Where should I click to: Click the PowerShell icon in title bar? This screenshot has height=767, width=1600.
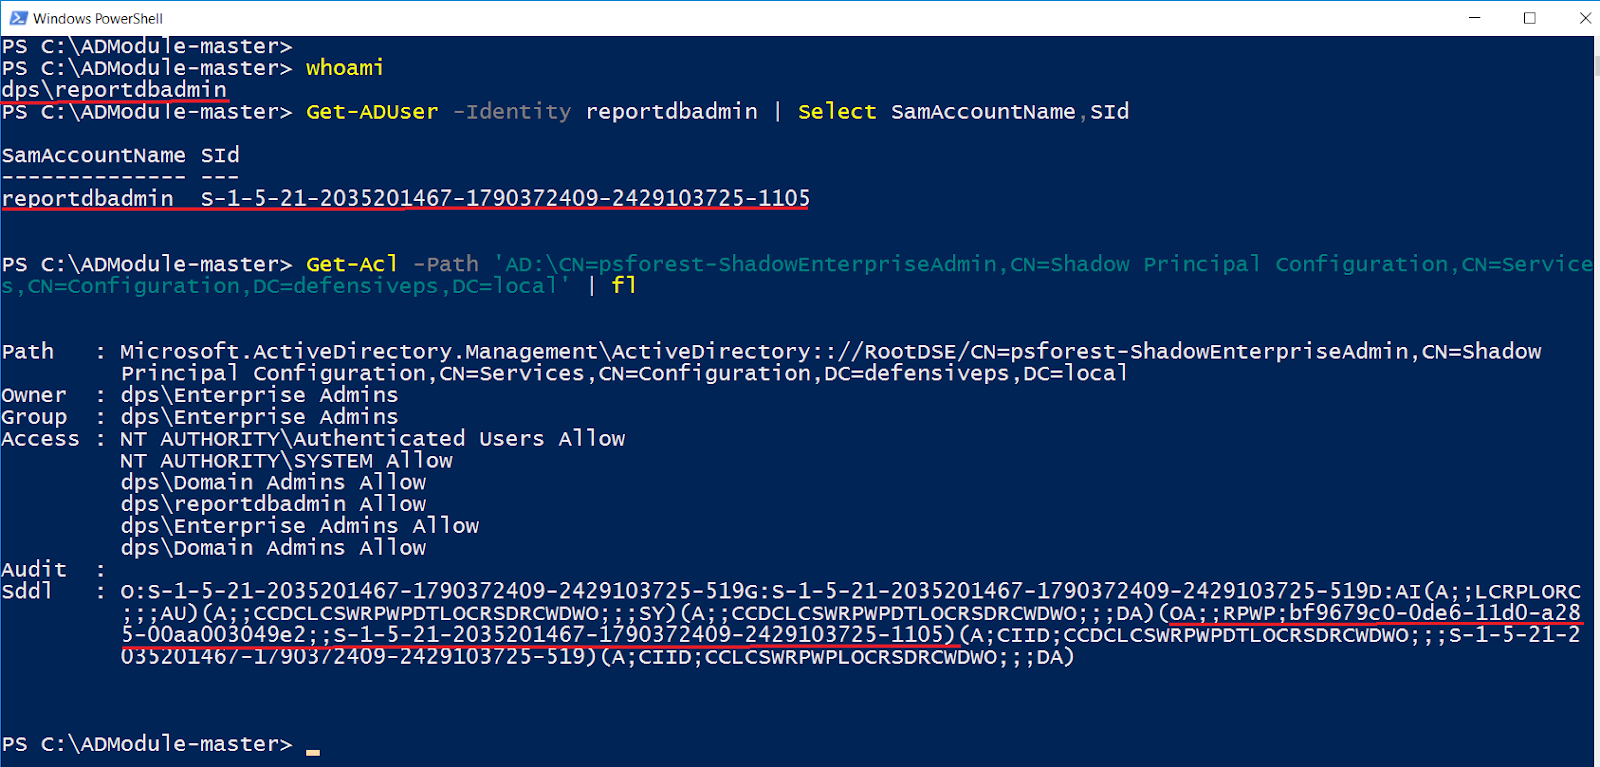click(x=18, y=18)
